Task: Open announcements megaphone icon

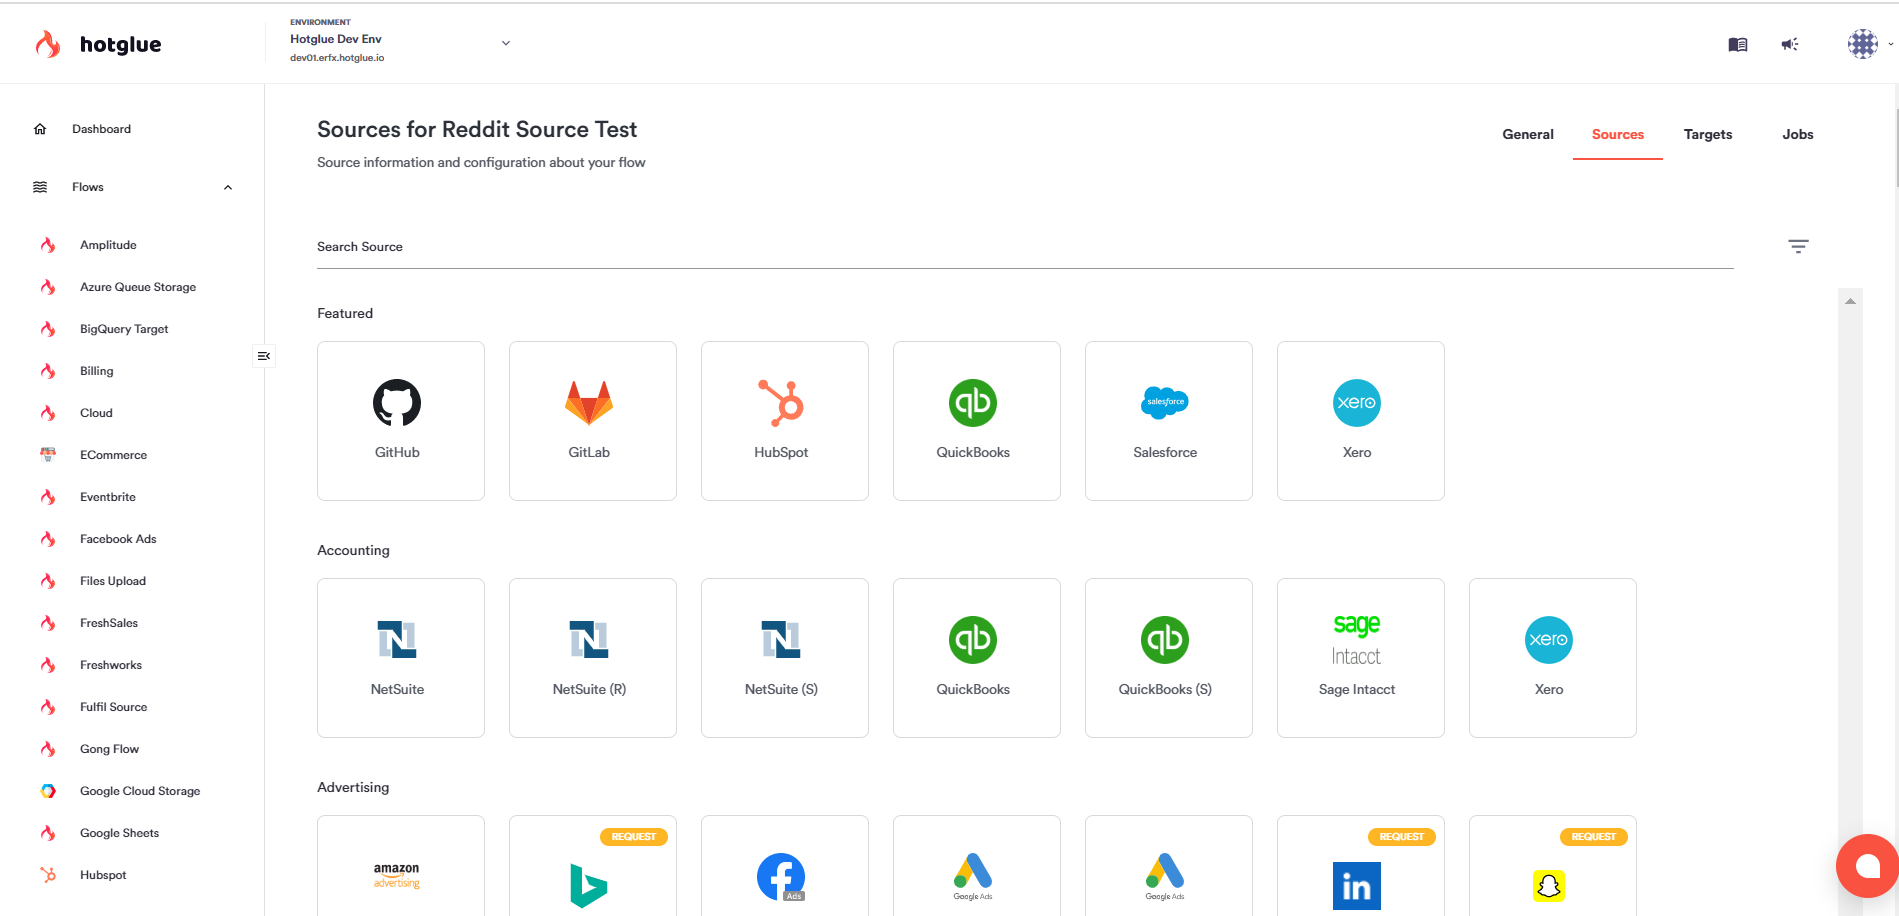Action: point(1790,44)
